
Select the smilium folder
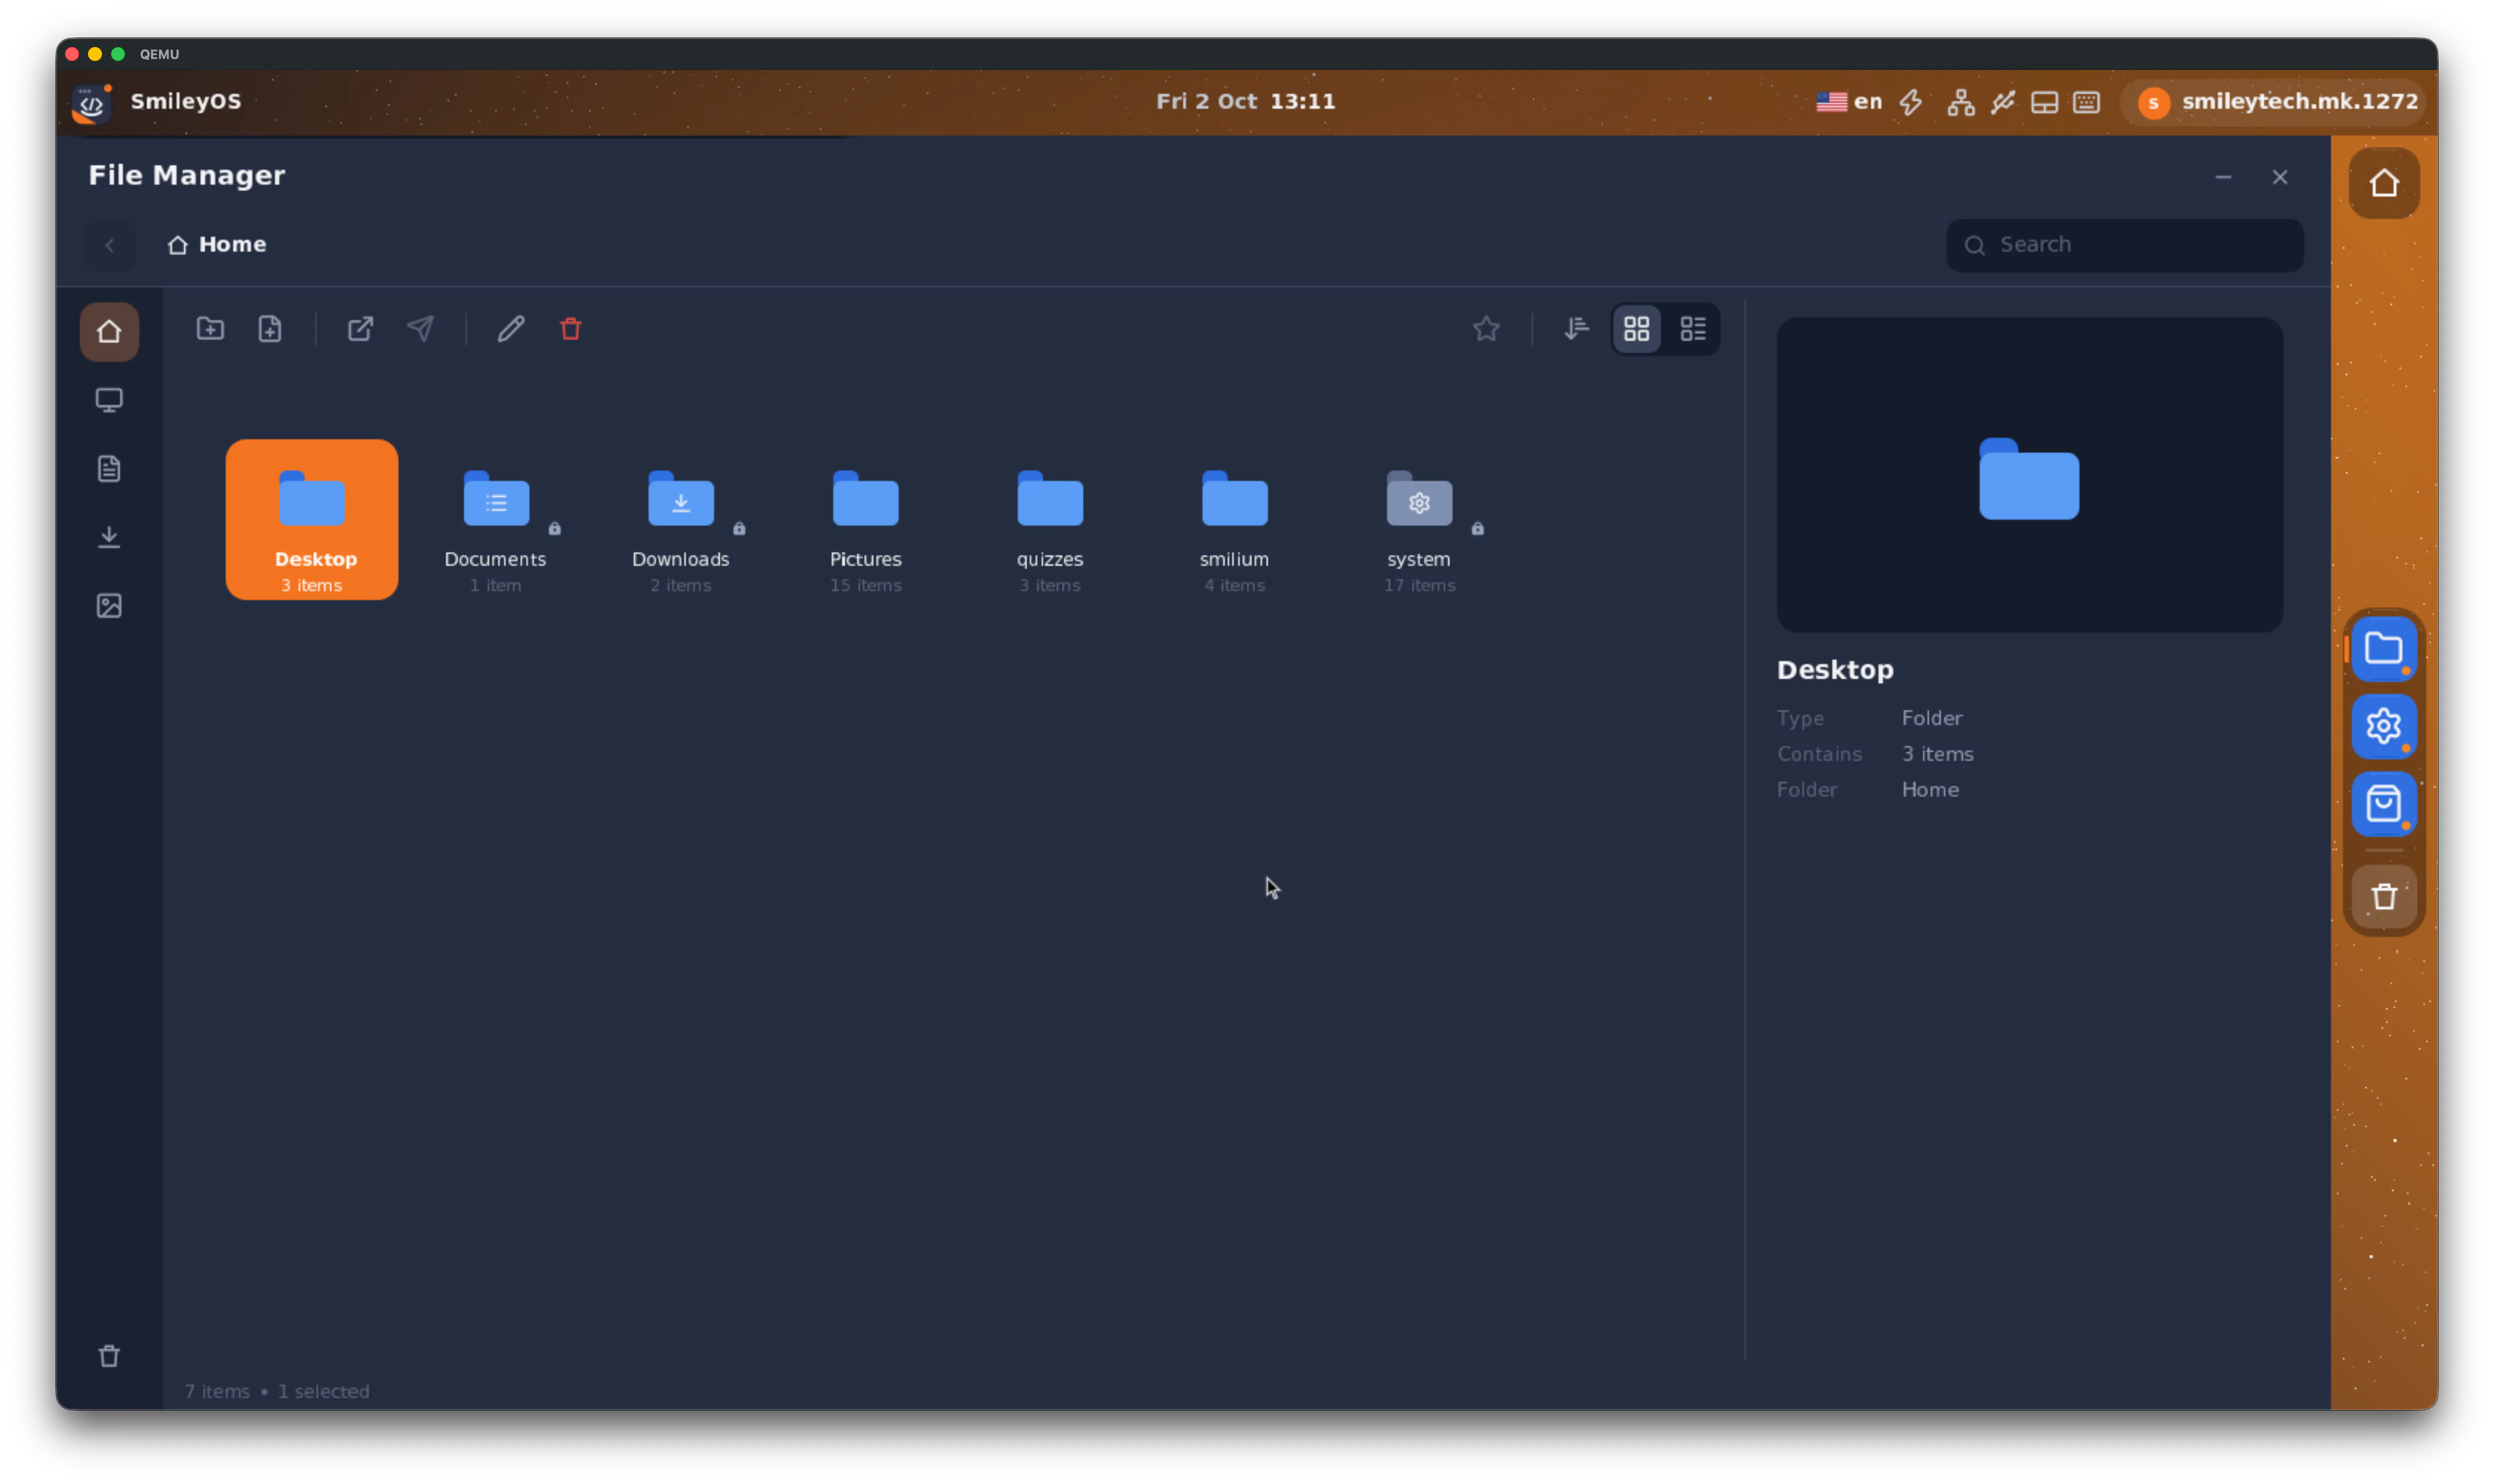[x=1235, y=520]
